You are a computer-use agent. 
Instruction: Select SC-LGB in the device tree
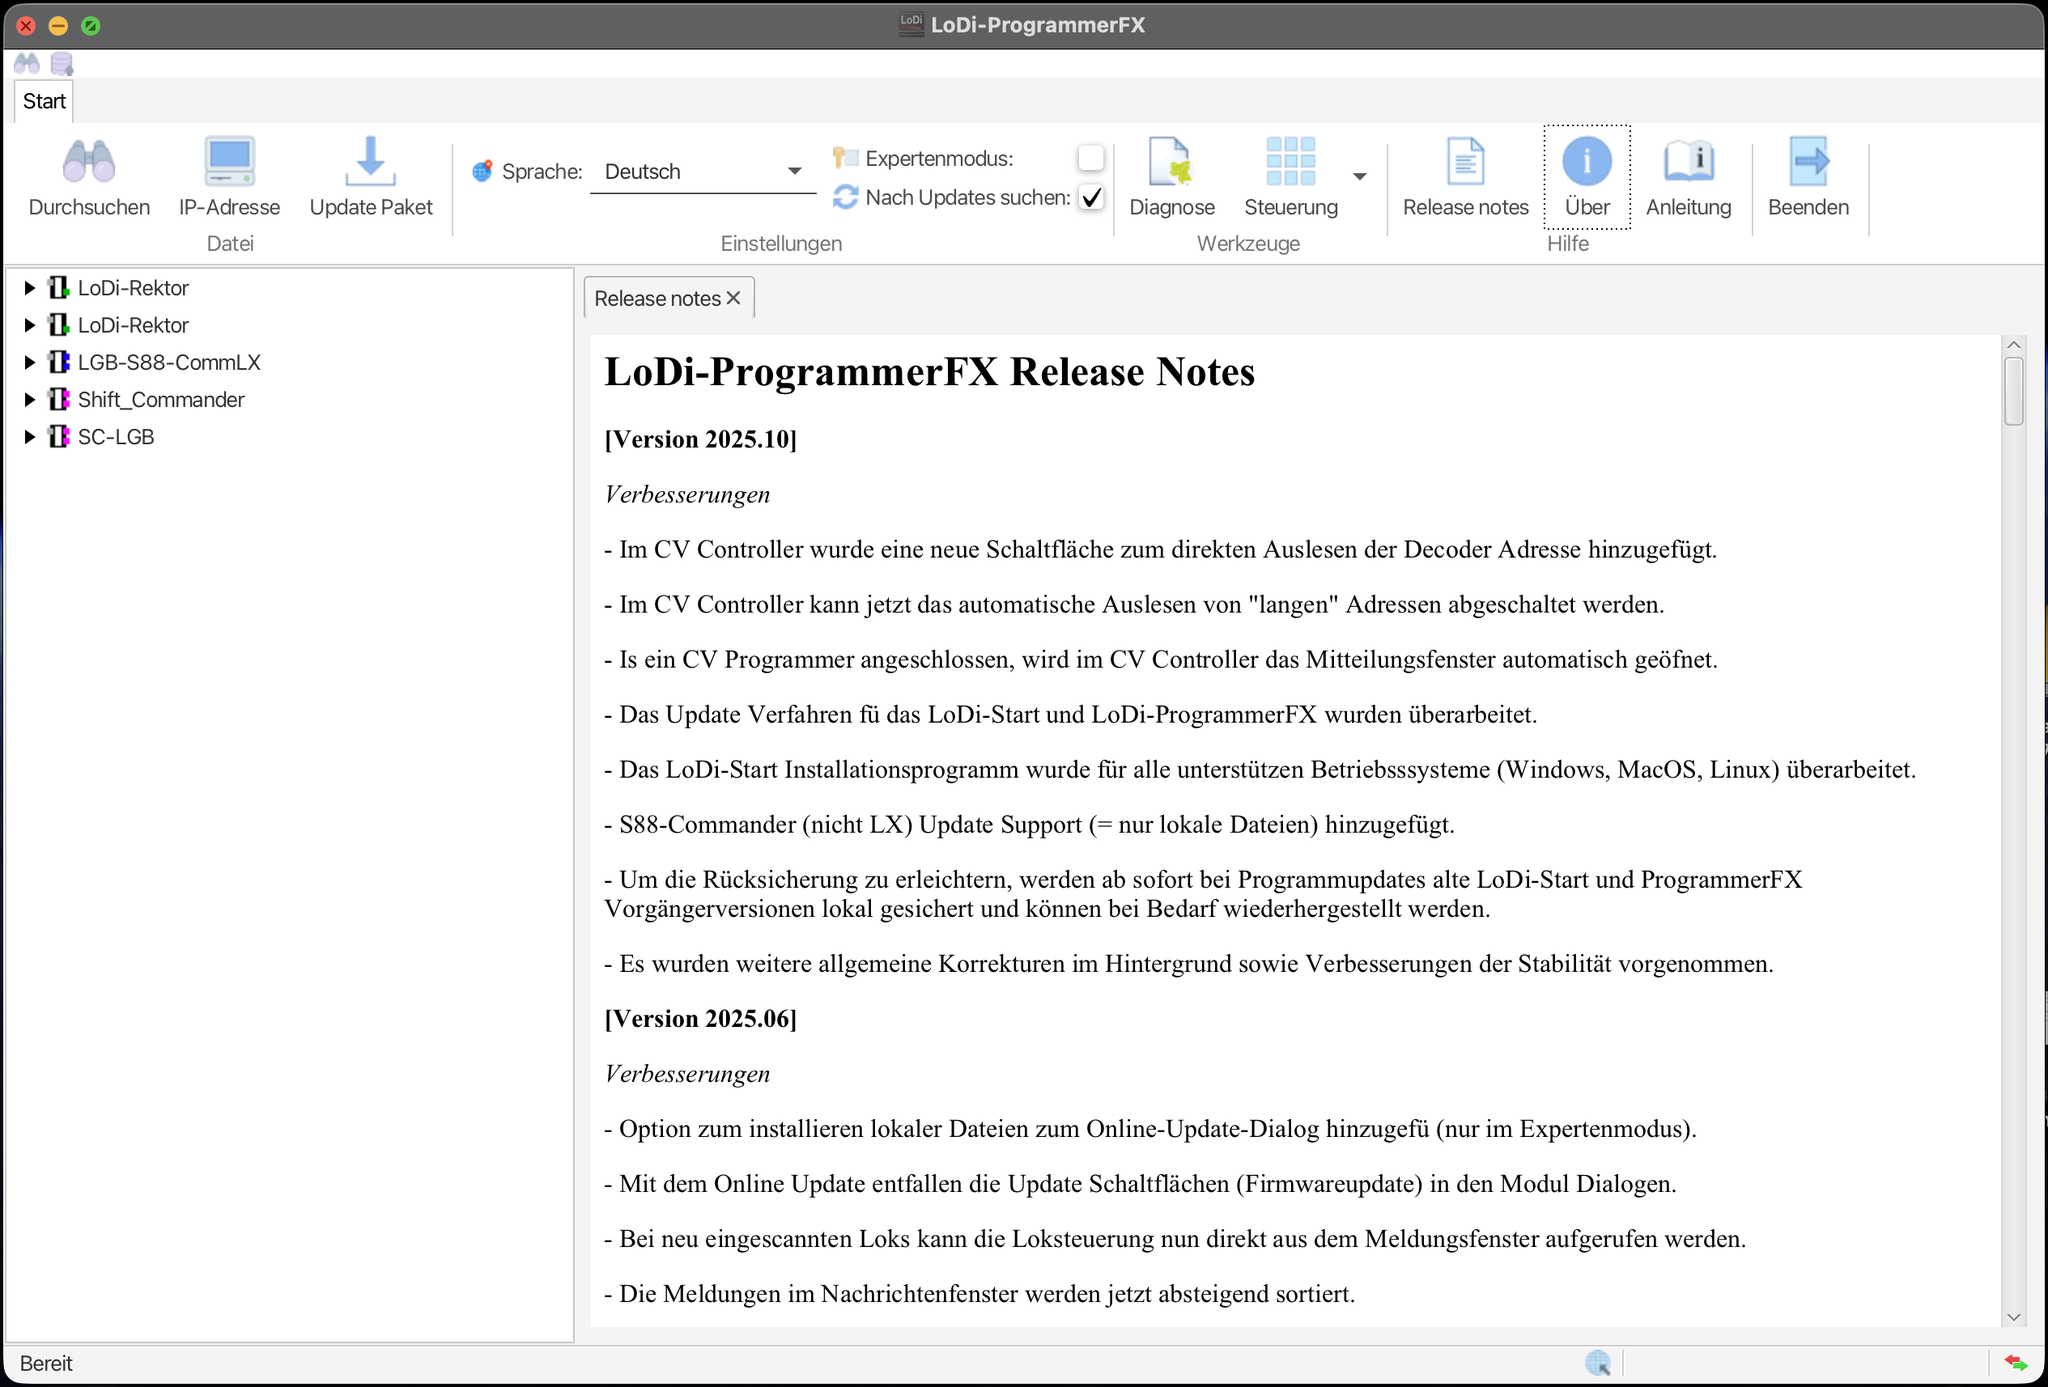click(116, 436)
